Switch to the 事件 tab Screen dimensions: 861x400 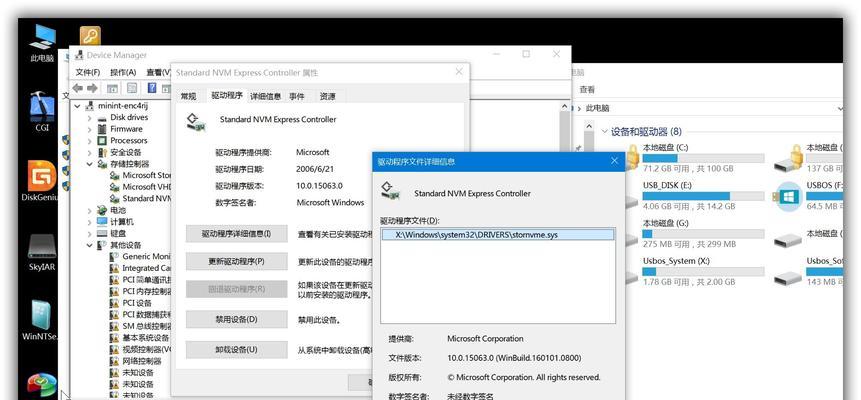click(x=297, y=96)
